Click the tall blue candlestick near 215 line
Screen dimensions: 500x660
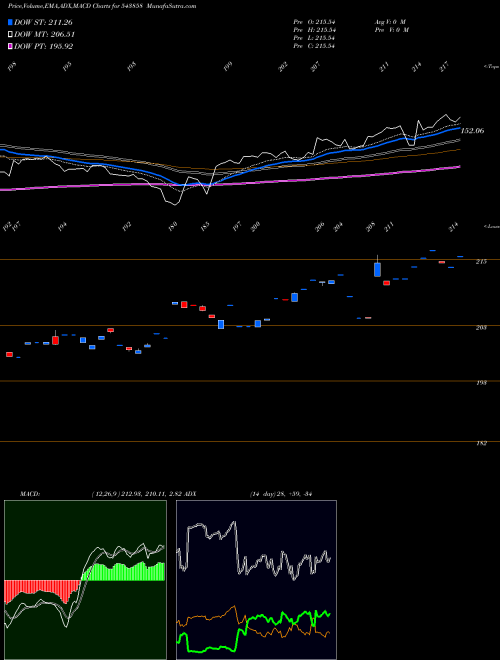[x=378, y=269]
